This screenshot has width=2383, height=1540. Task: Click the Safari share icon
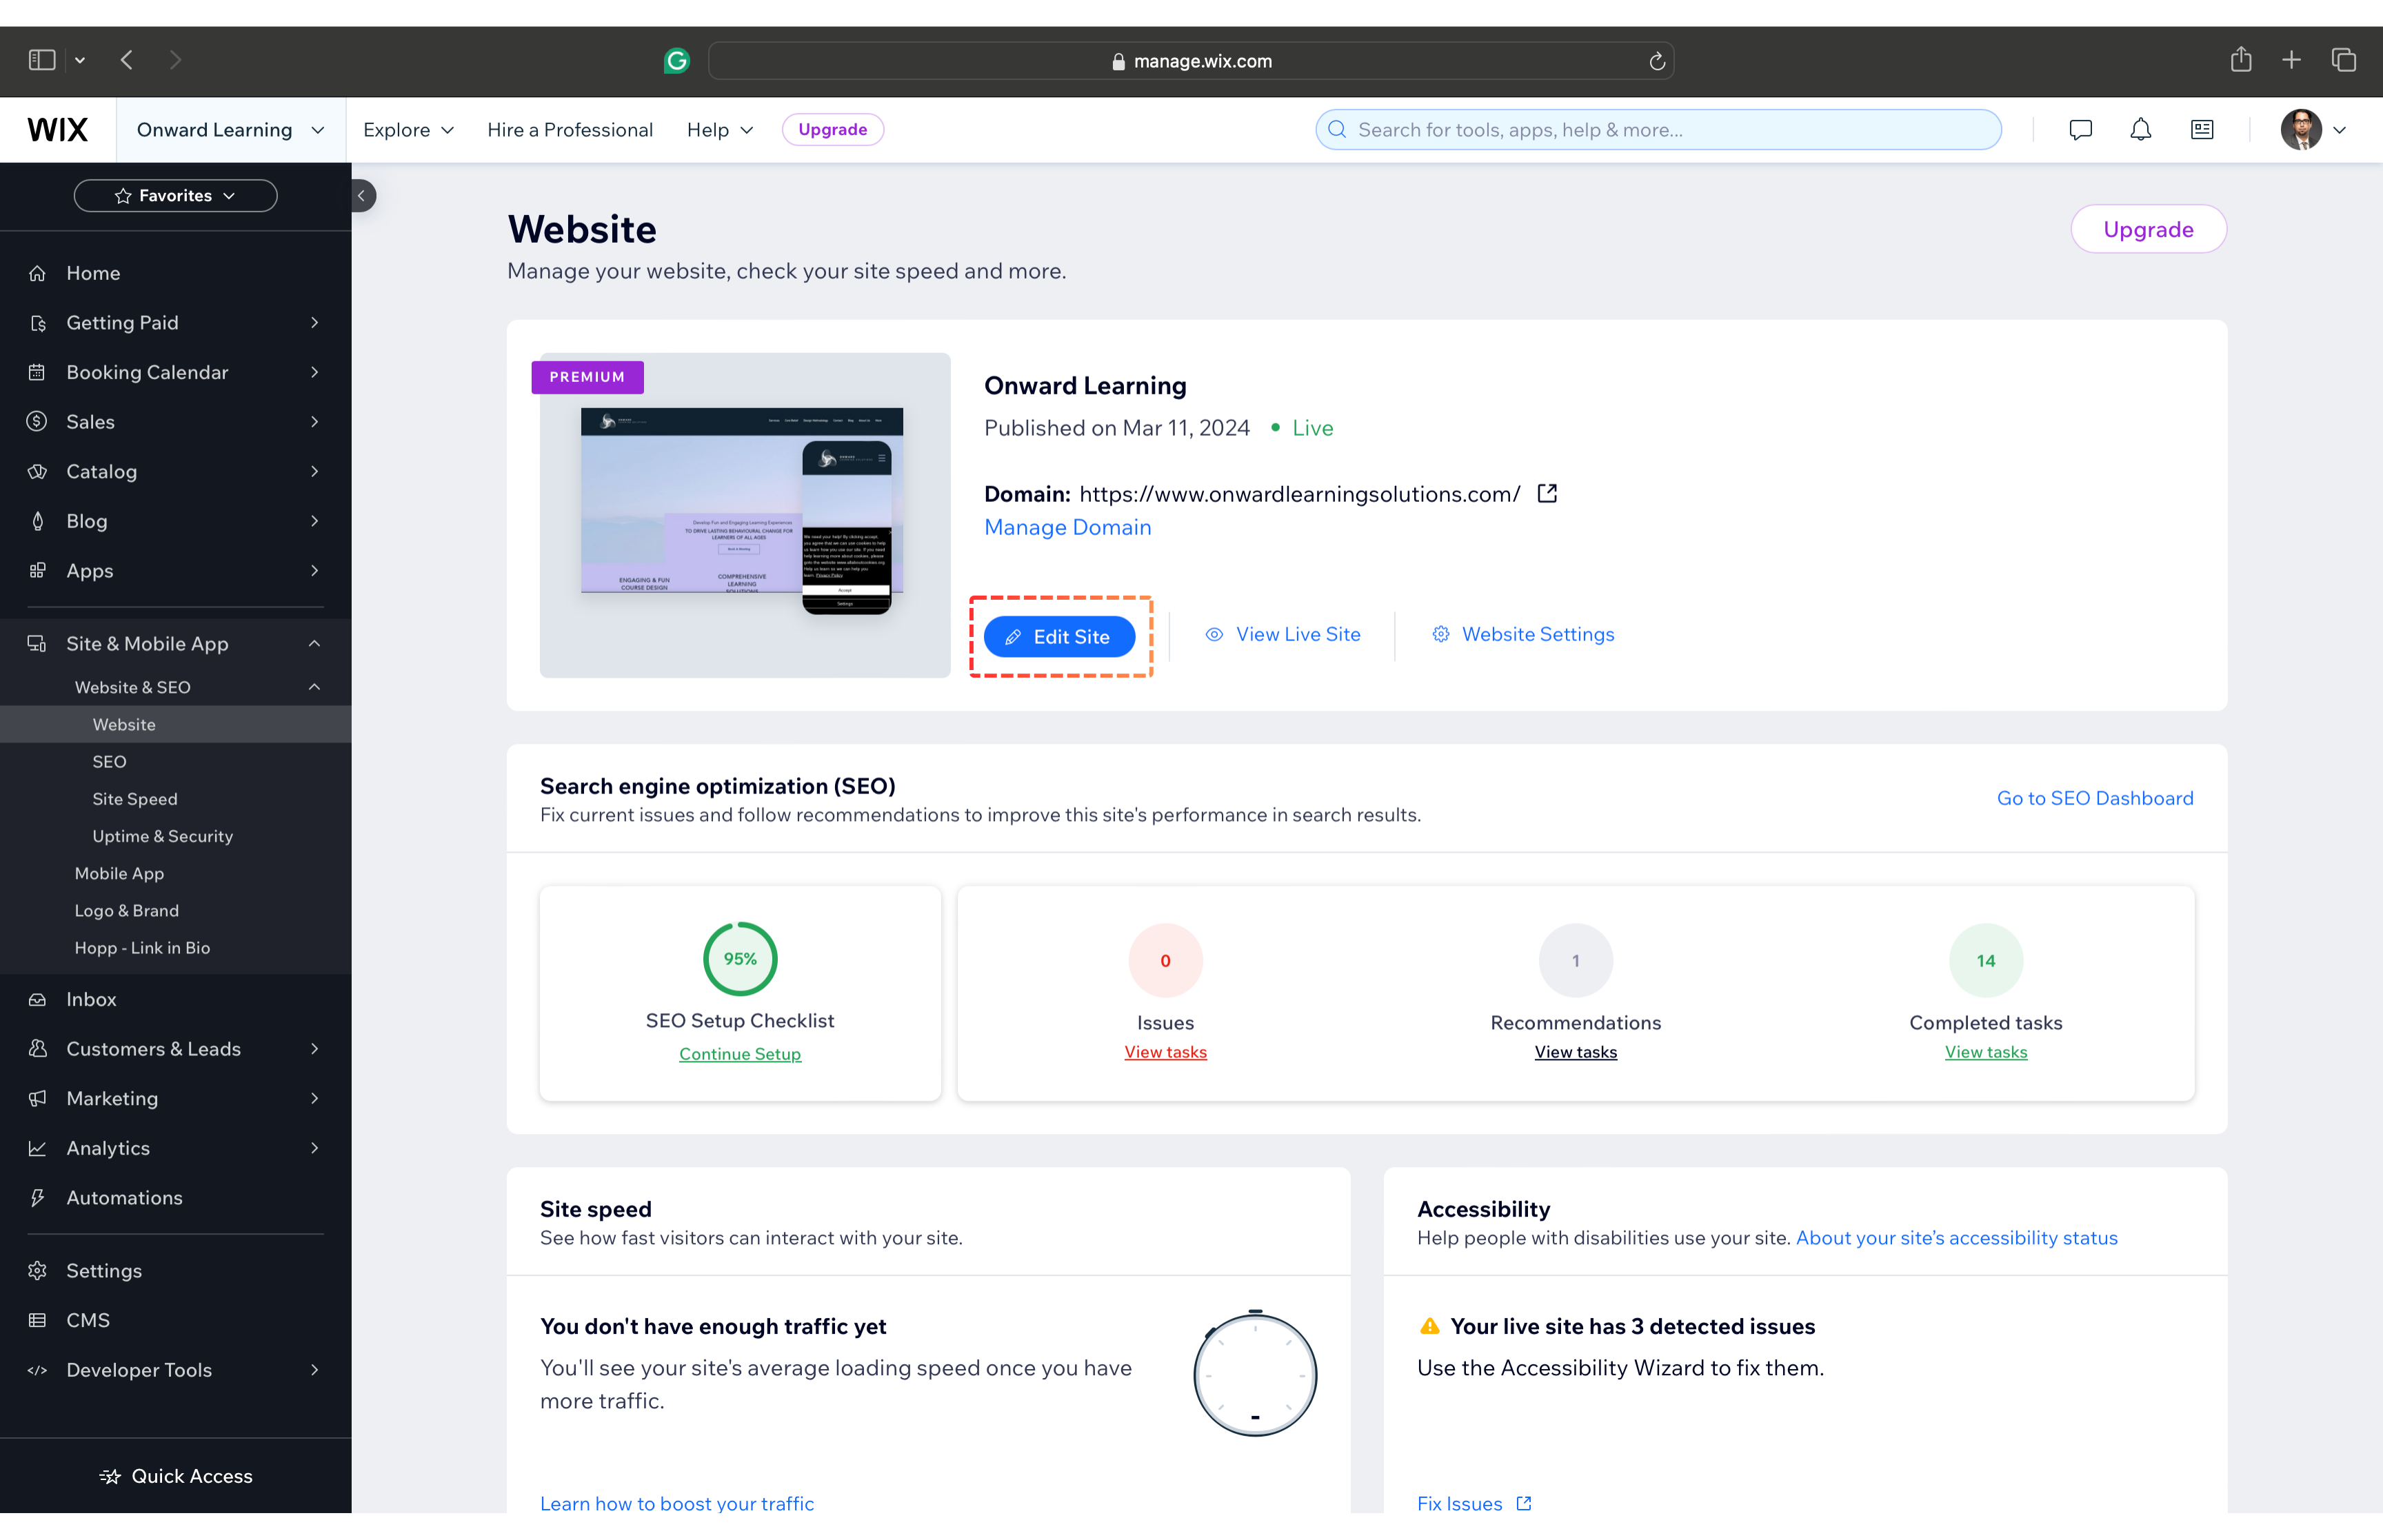[2240, 60]
